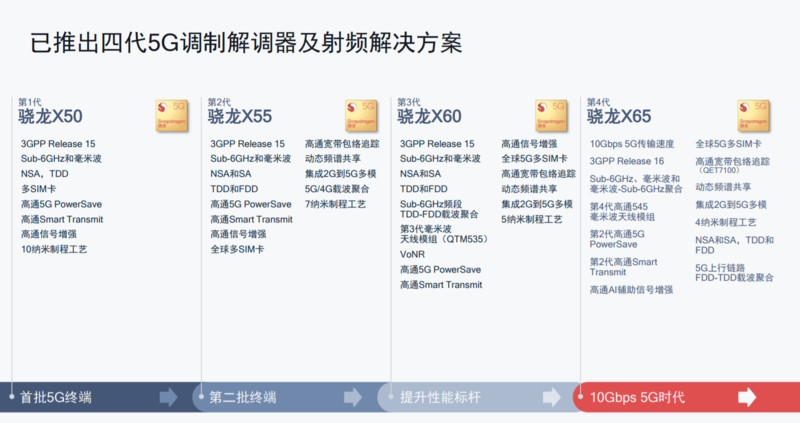Click 第2代高通Smart Transmit under X65

623,267
